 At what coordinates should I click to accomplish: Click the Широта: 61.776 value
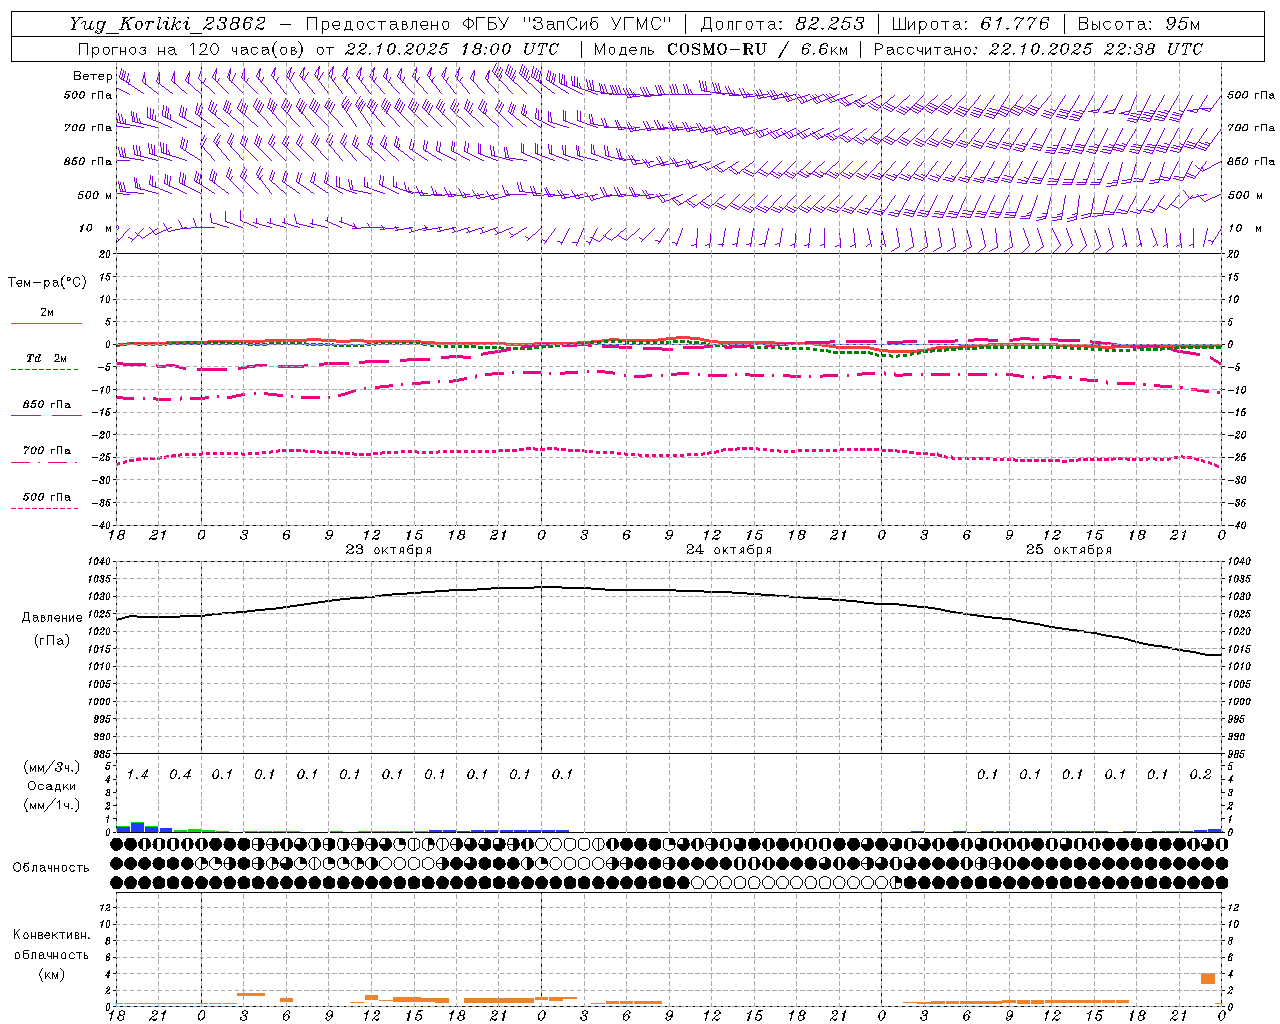(970, 24)
